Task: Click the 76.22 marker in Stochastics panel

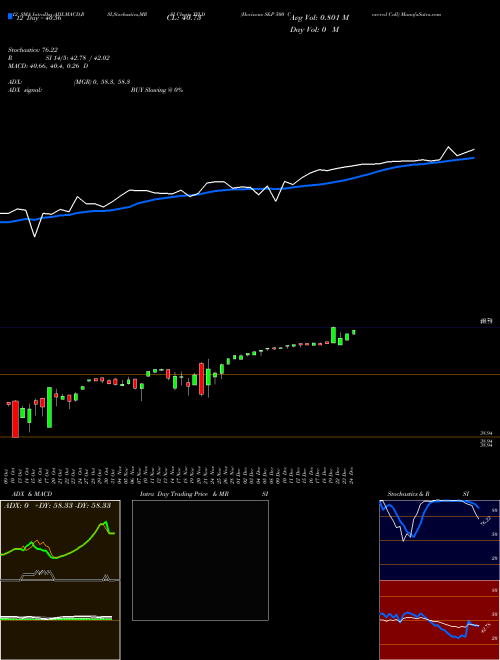Action: click(x=485, y=522)
